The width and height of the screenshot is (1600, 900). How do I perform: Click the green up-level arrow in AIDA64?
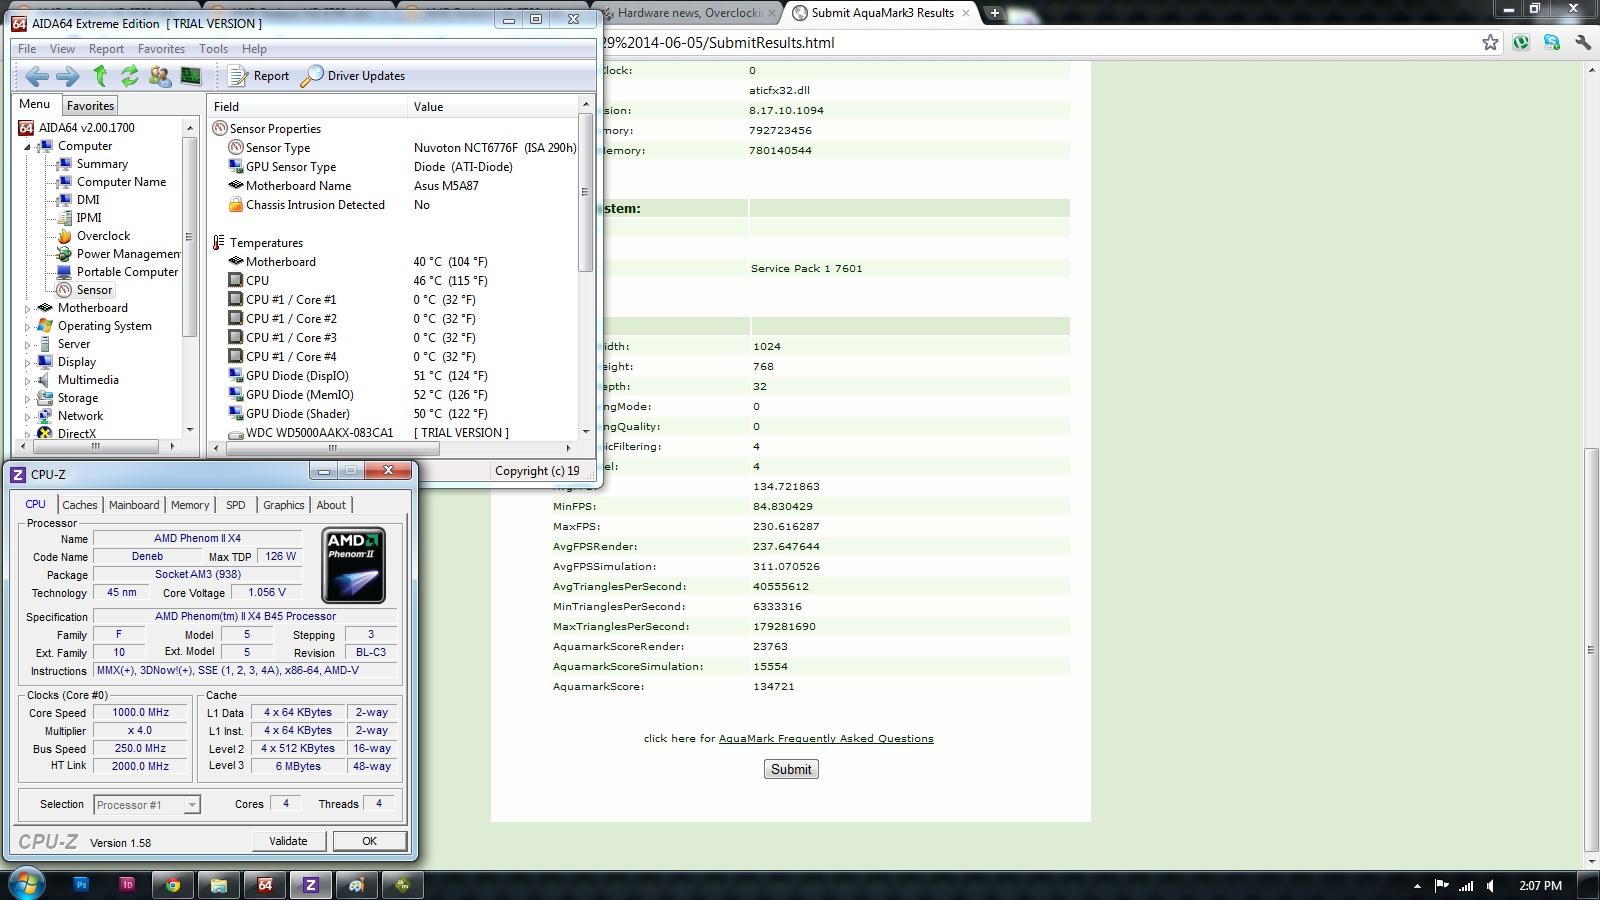point(100,76)
